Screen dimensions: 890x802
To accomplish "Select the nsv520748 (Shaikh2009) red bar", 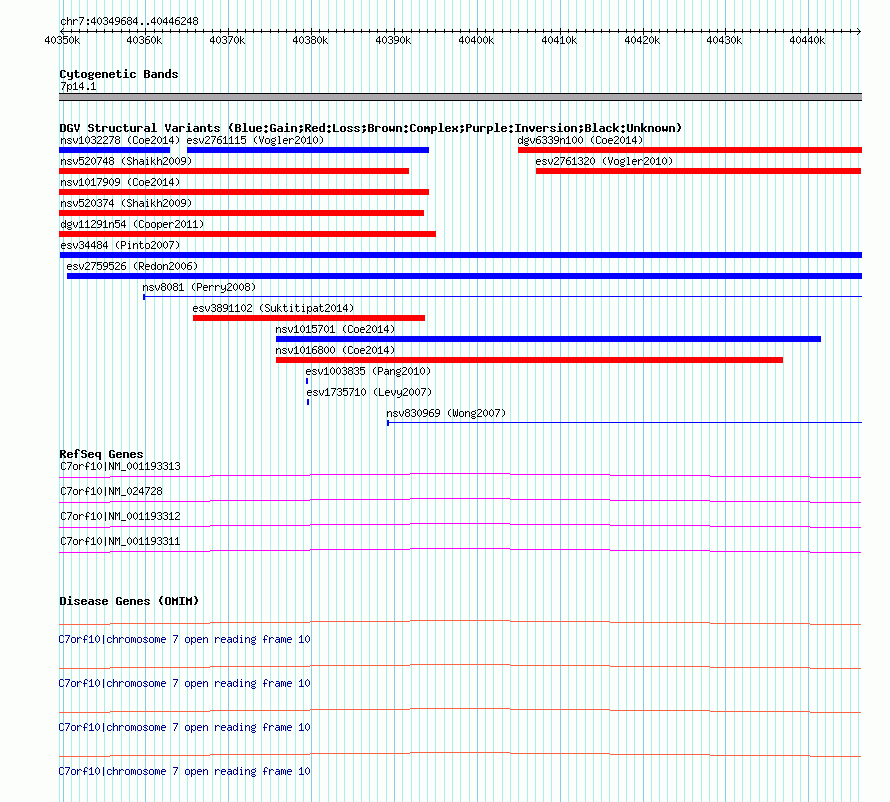I will coord(234,171).
